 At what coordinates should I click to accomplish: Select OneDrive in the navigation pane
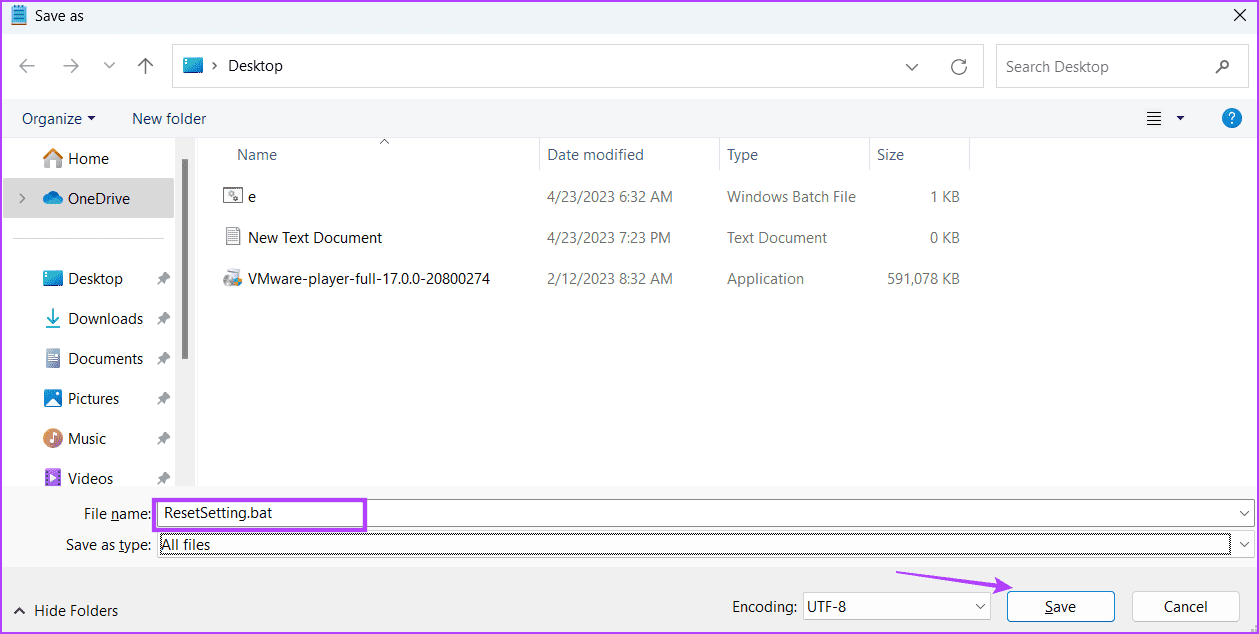click(x=88, y=198)
